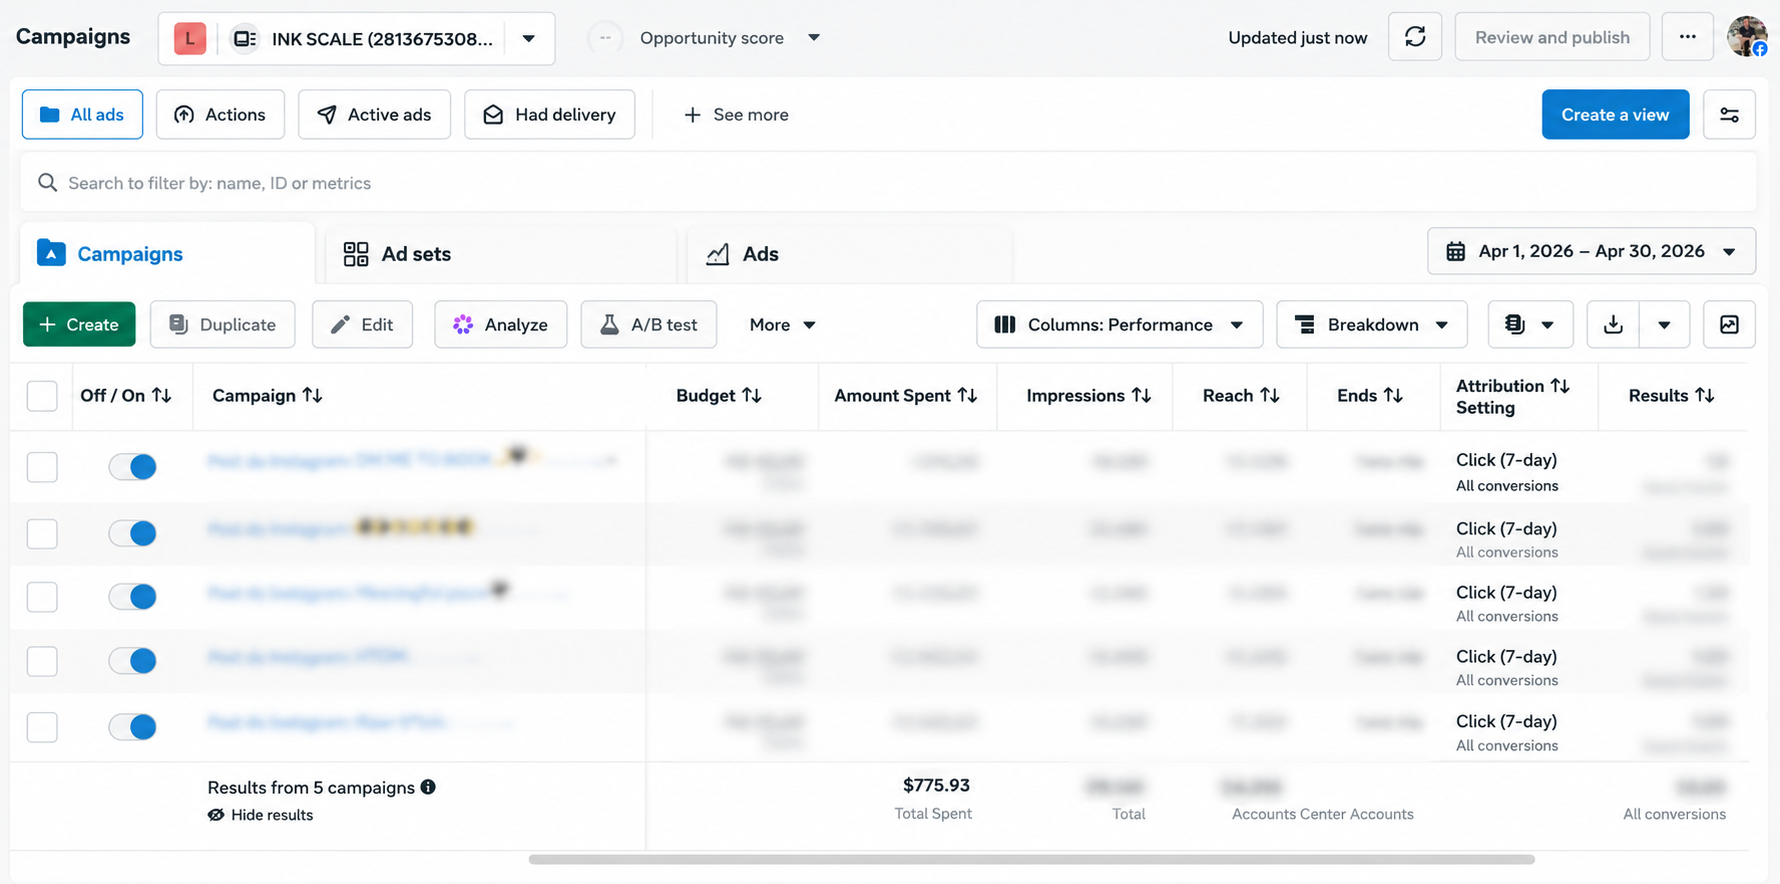Sort by Ends column arrows
Viewport: 1780px width, 884px height.
click(1393, 396)
